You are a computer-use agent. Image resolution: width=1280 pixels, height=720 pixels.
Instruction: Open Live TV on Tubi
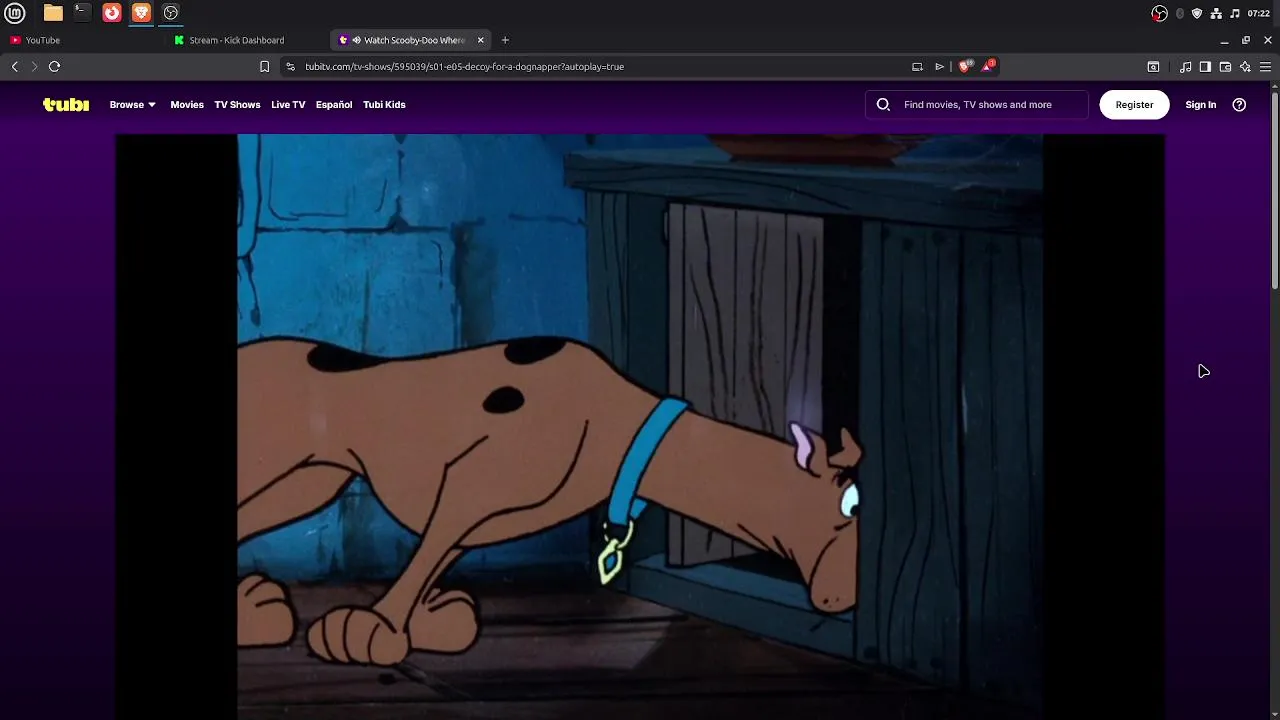pos(288,104)
